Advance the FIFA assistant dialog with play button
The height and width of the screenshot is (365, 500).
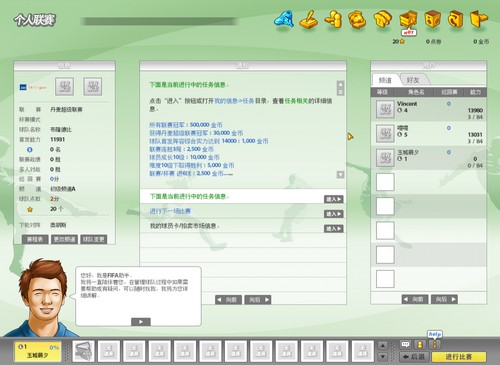coord(141,322)
